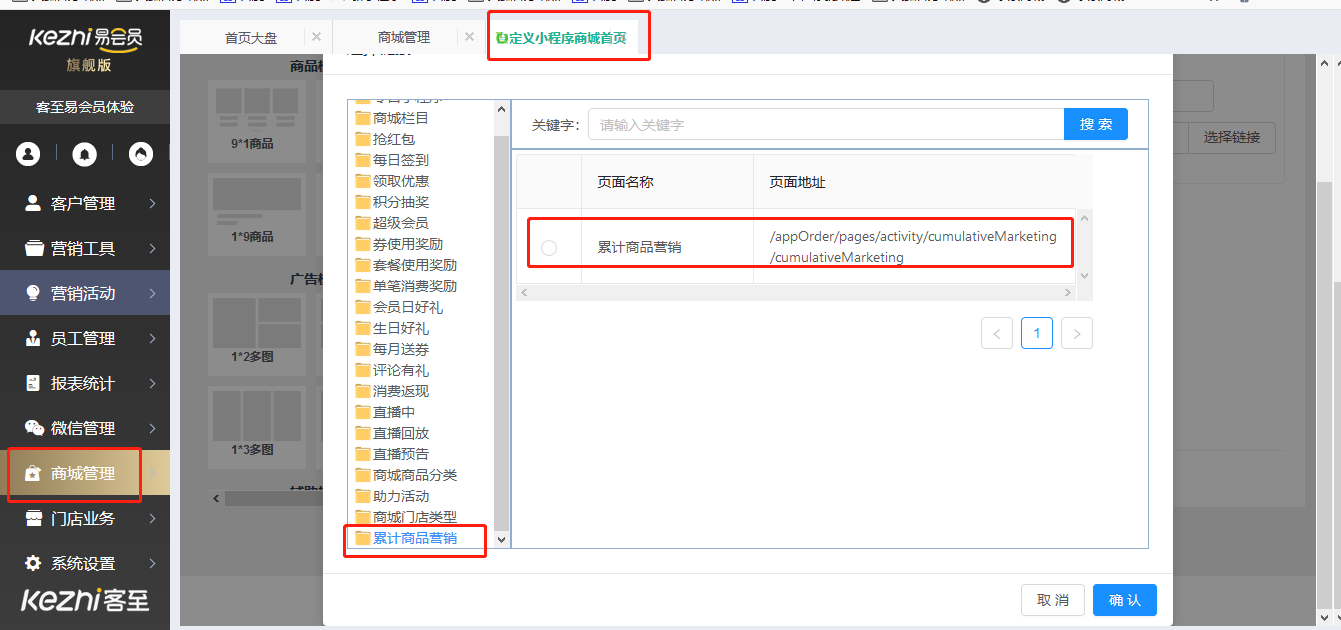Click table horizontal scrollbar right arrow
This screenshot has width=1341, height=630.
[1068, 292]
